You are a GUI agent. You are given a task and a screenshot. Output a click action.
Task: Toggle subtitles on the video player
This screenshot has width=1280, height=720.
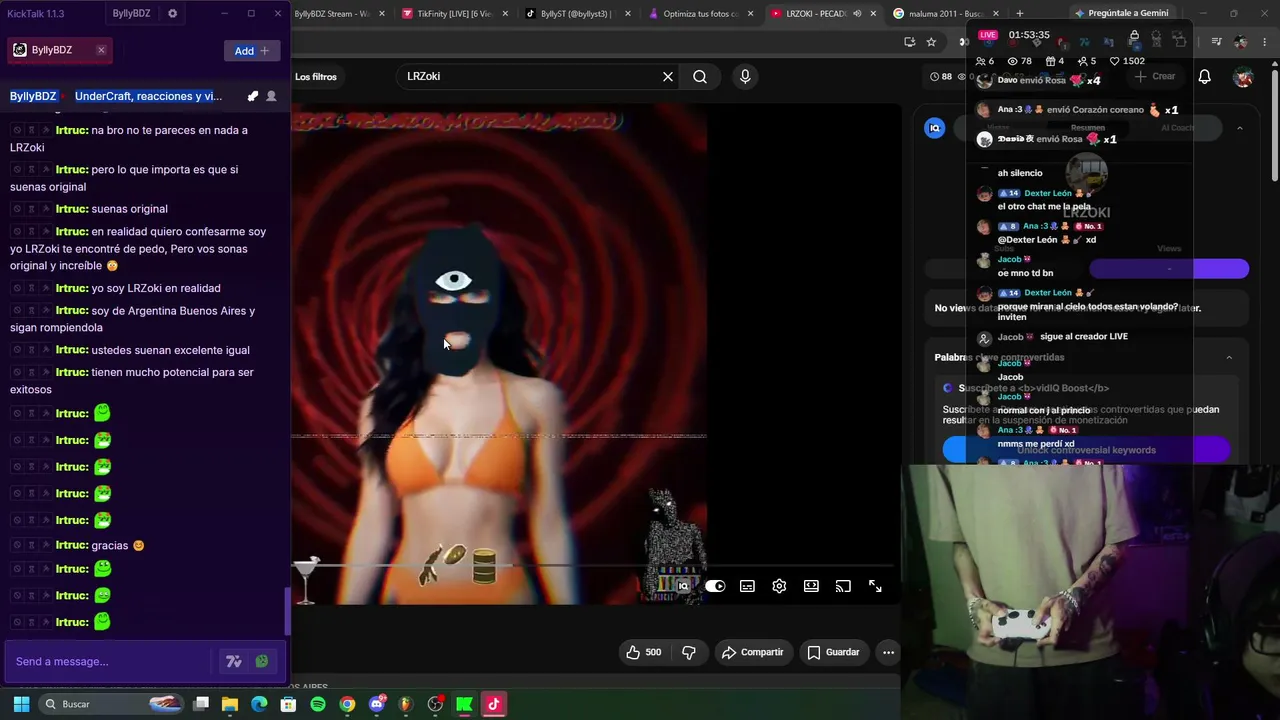point(747,586)
